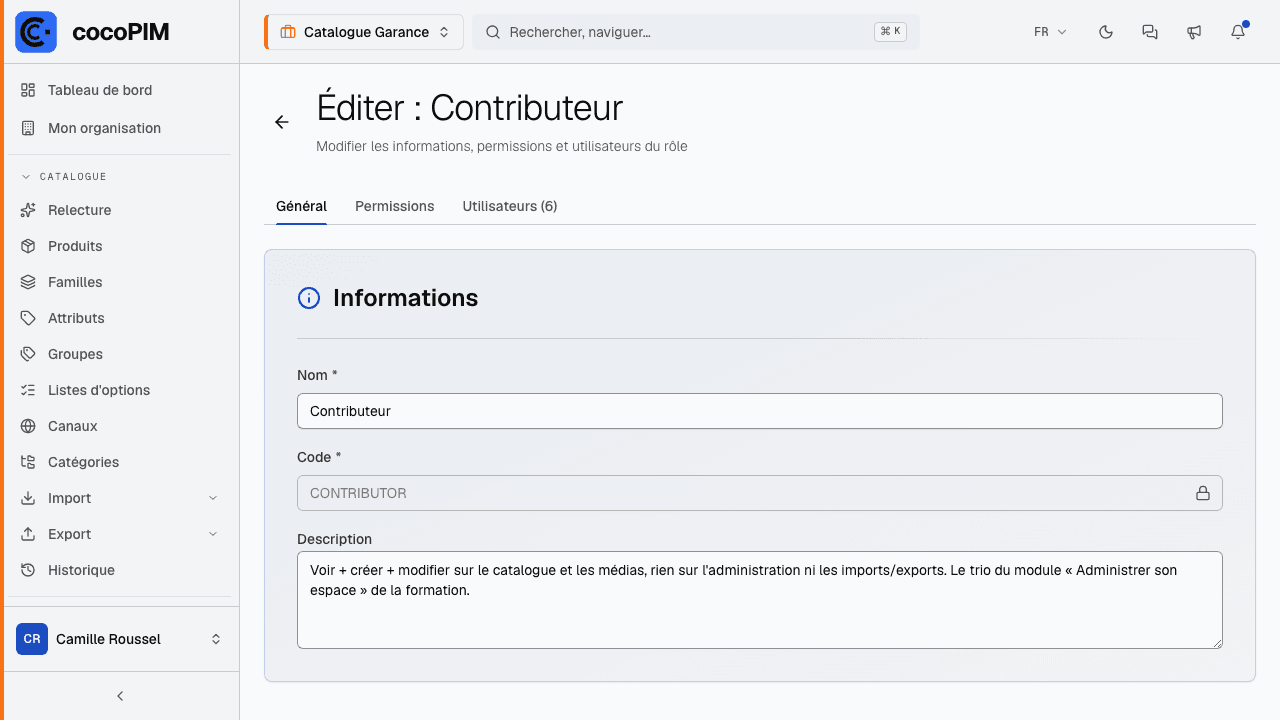Viewport: 1280px width, 720px height.
Task: Click the lock icon in the Code field
Action: coord(1203,493)
